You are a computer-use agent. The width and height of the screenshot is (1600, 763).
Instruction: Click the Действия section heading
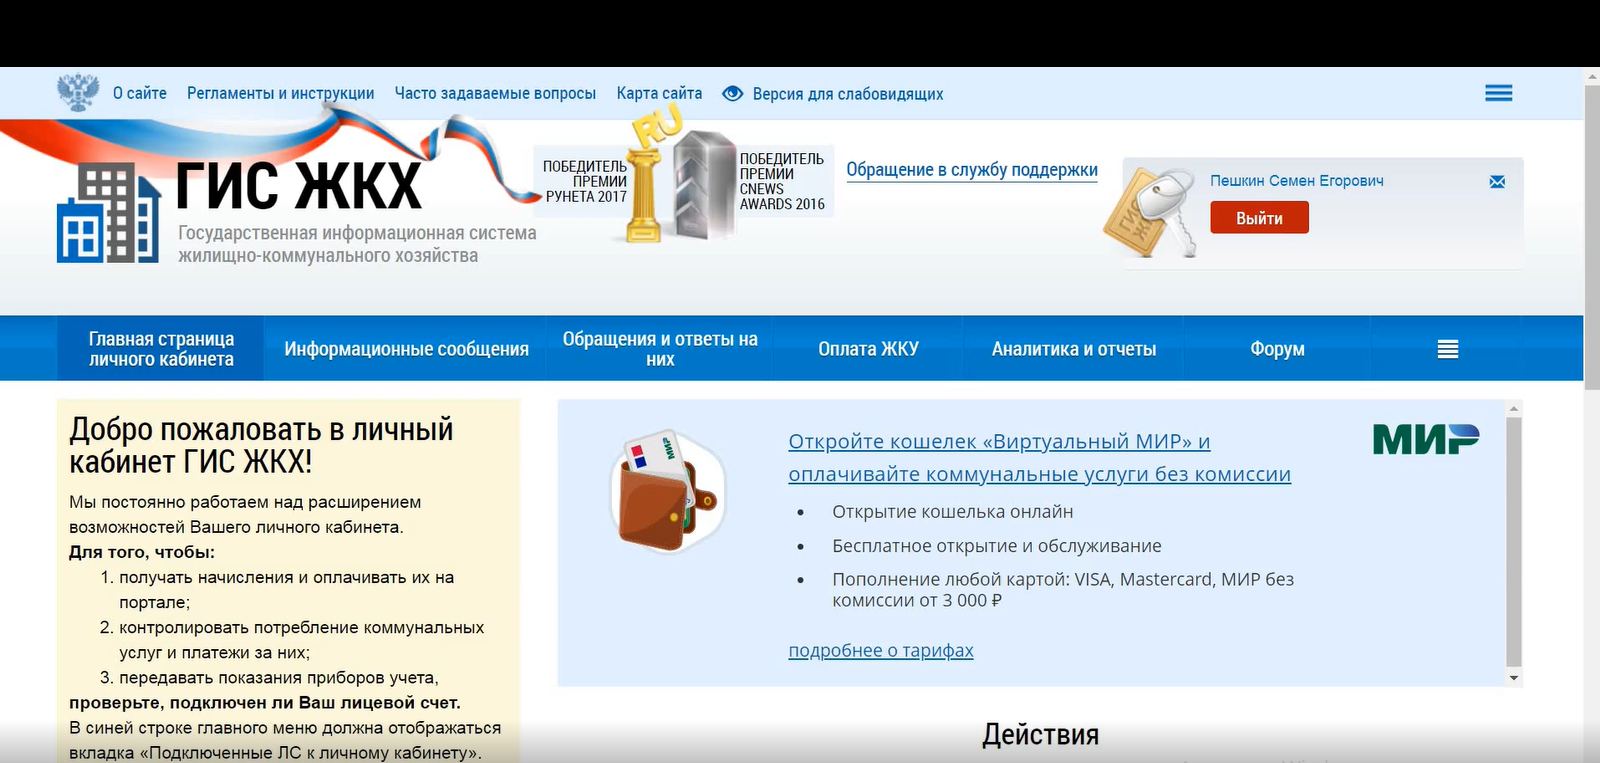1040,735
